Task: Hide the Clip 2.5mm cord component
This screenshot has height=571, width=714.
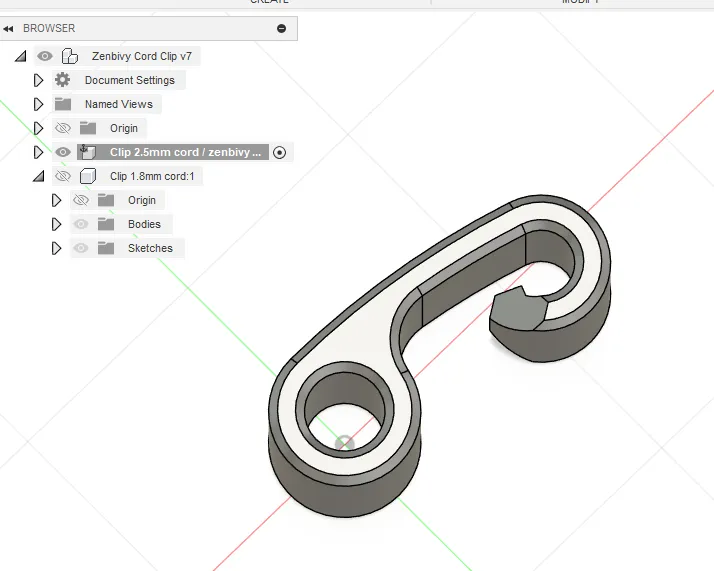Action: pos(63,152)
